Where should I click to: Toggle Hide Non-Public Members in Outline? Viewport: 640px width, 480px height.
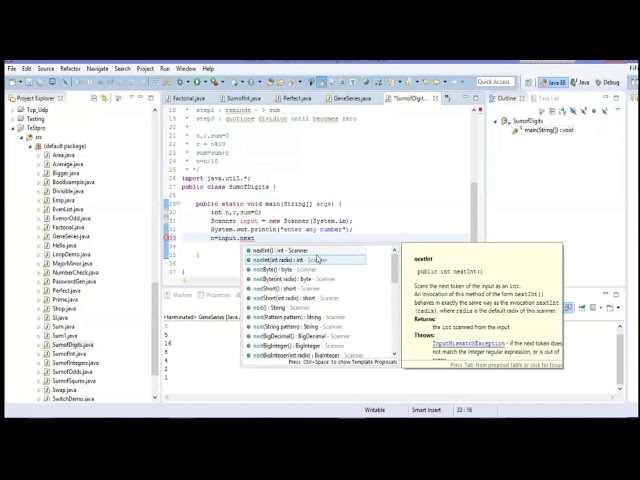tap(594, 111)
